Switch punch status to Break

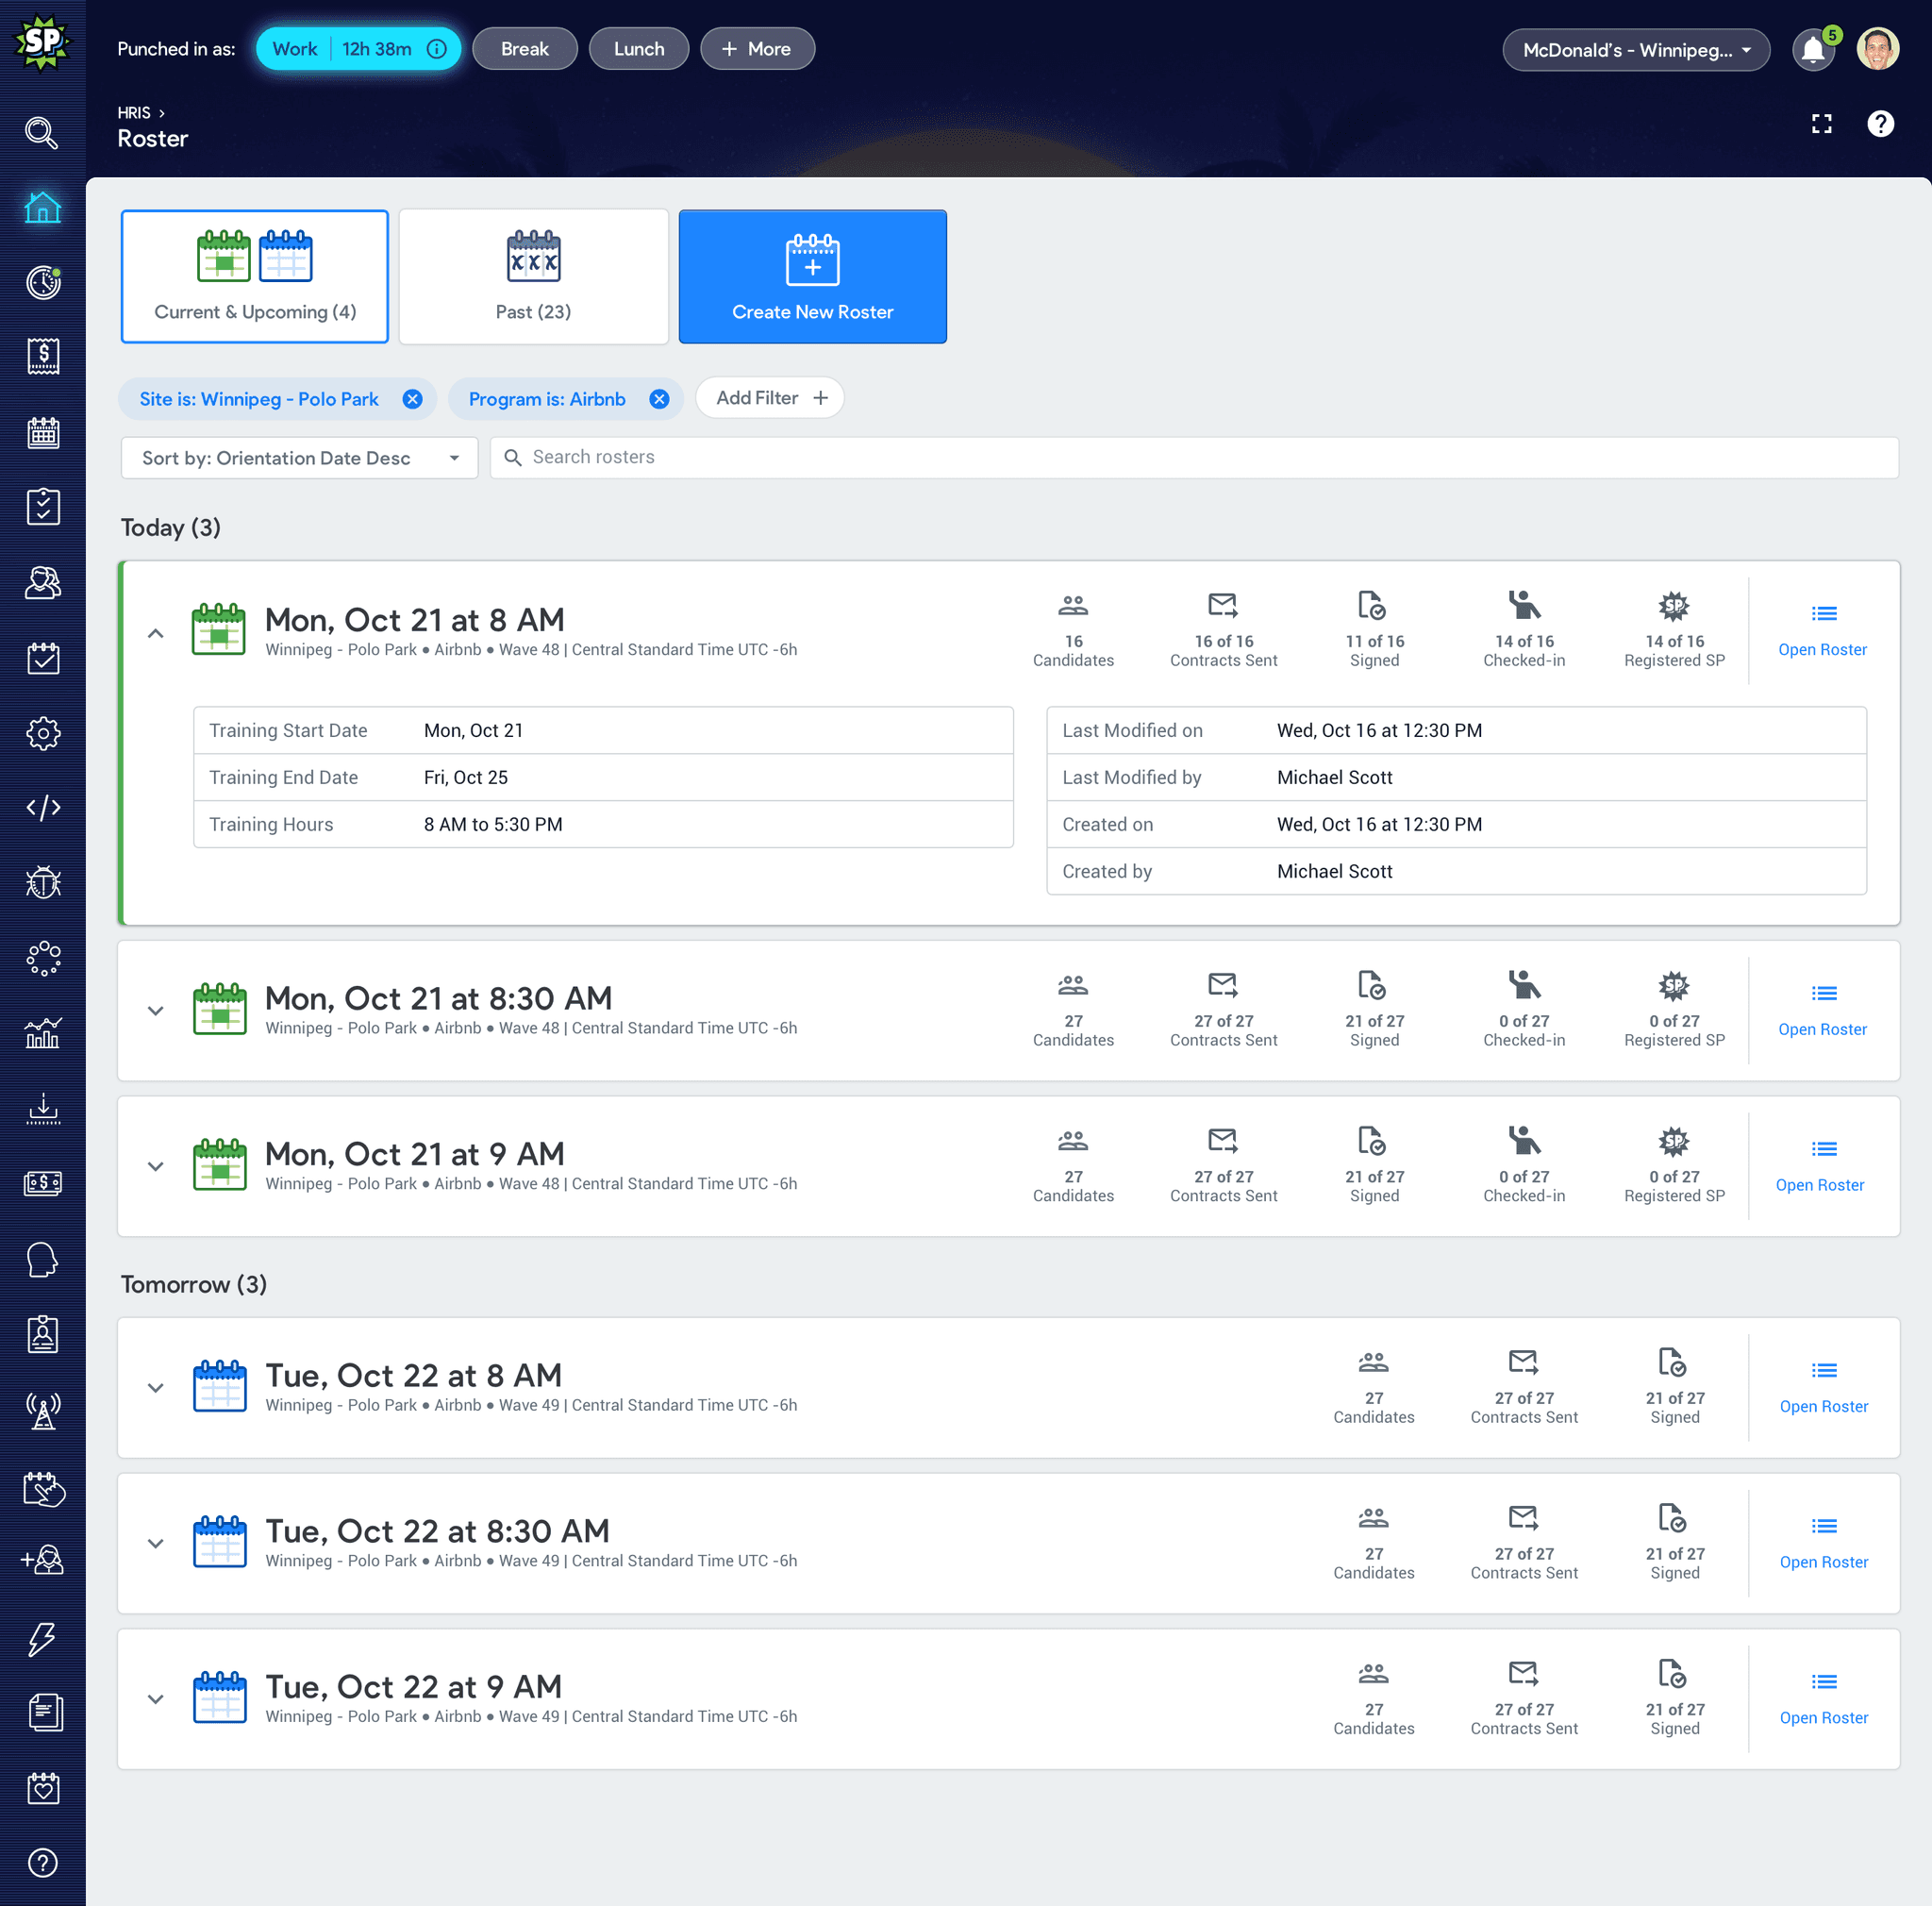tap(524, 49)
